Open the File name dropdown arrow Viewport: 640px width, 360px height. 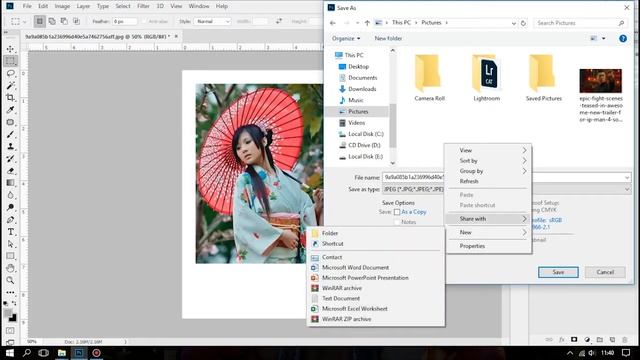pyautogui.click(x=627, y=178)
